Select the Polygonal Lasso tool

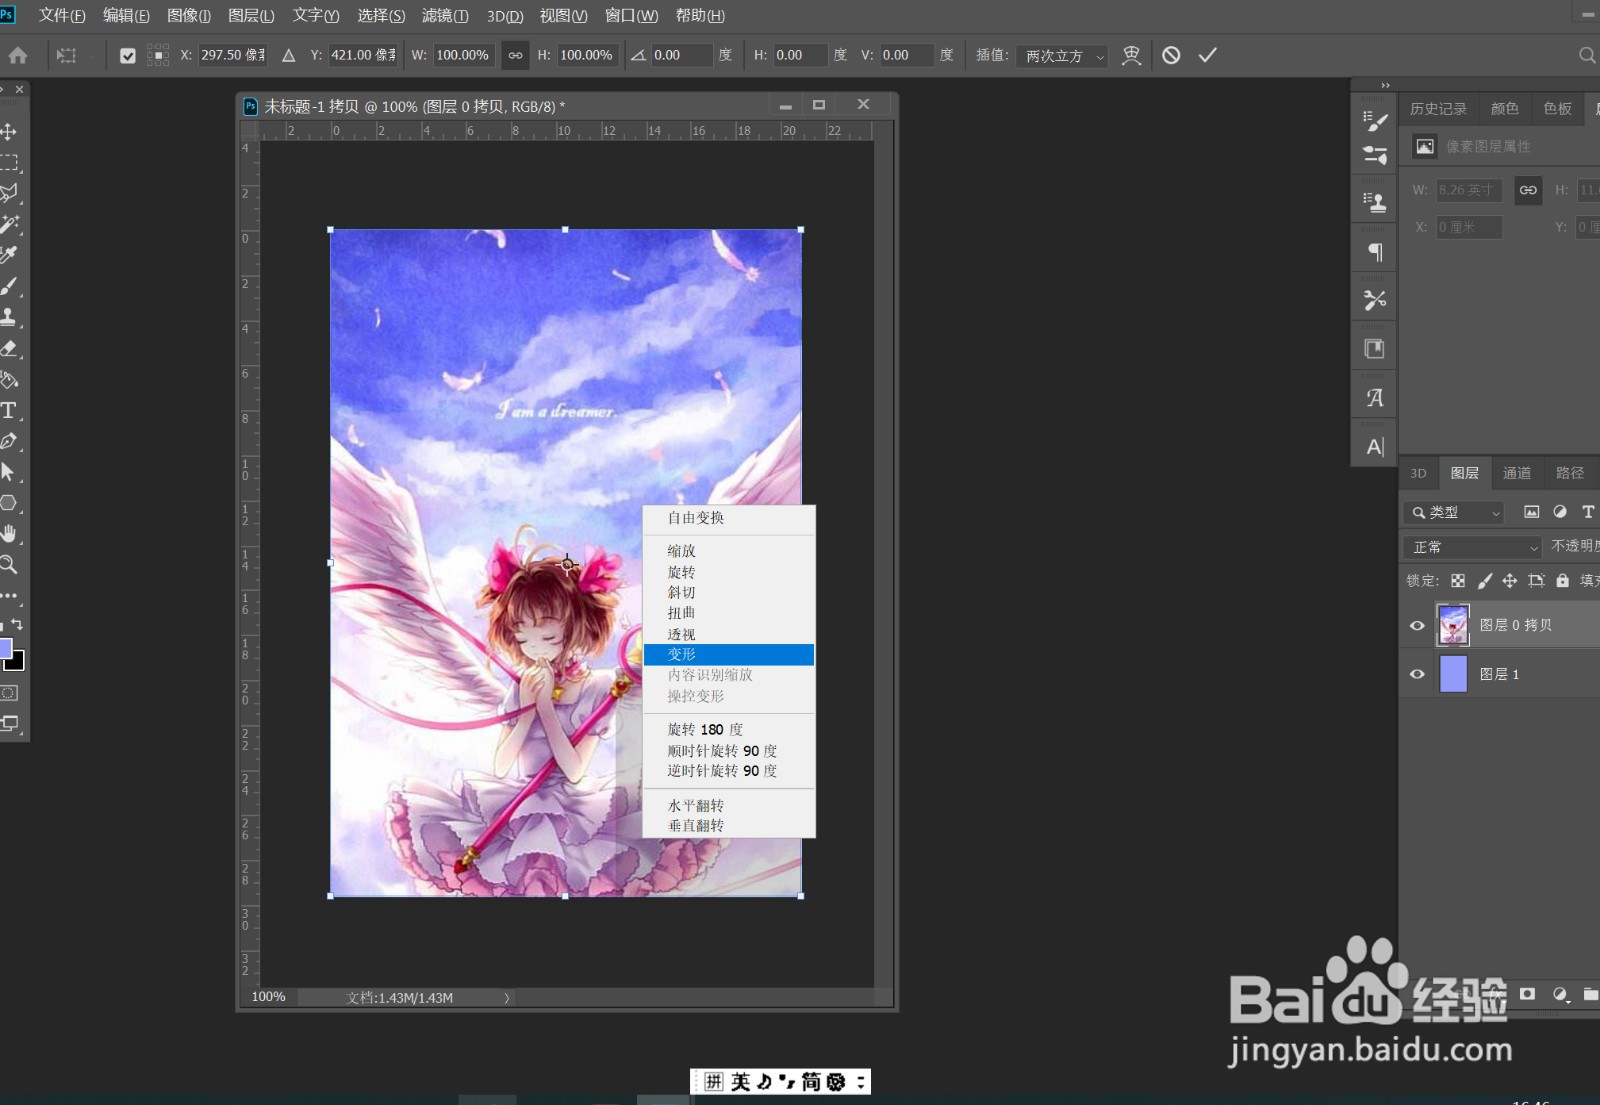[9, 193]
